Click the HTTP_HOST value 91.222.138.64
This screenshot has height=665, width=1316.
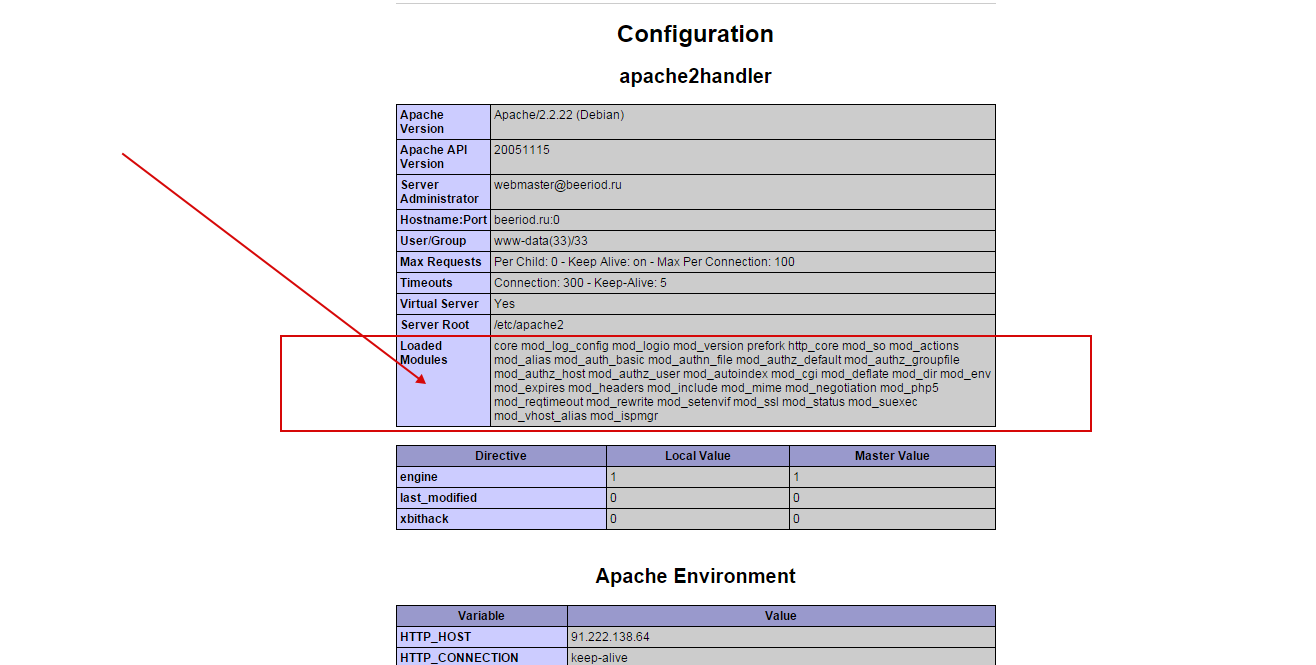point(610,637)
